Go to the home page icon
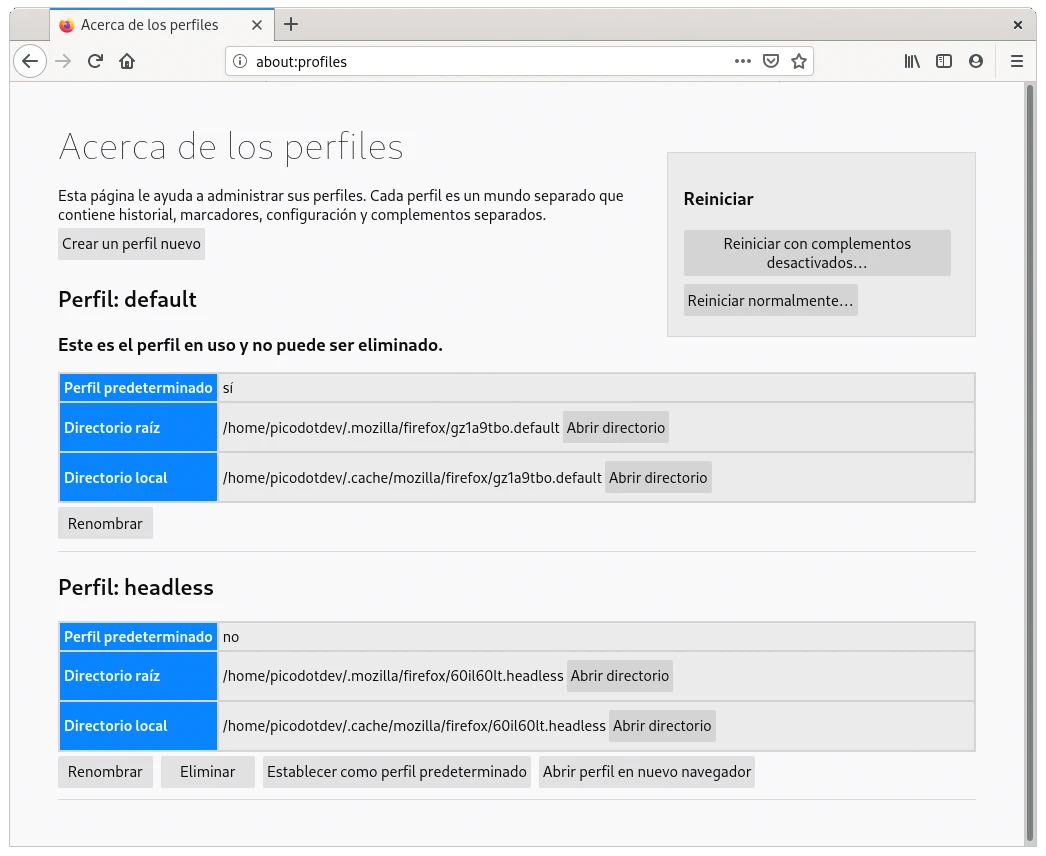The height and width of the screenshot is (856, 1046). pyautogui.click(x=127, y=61)
